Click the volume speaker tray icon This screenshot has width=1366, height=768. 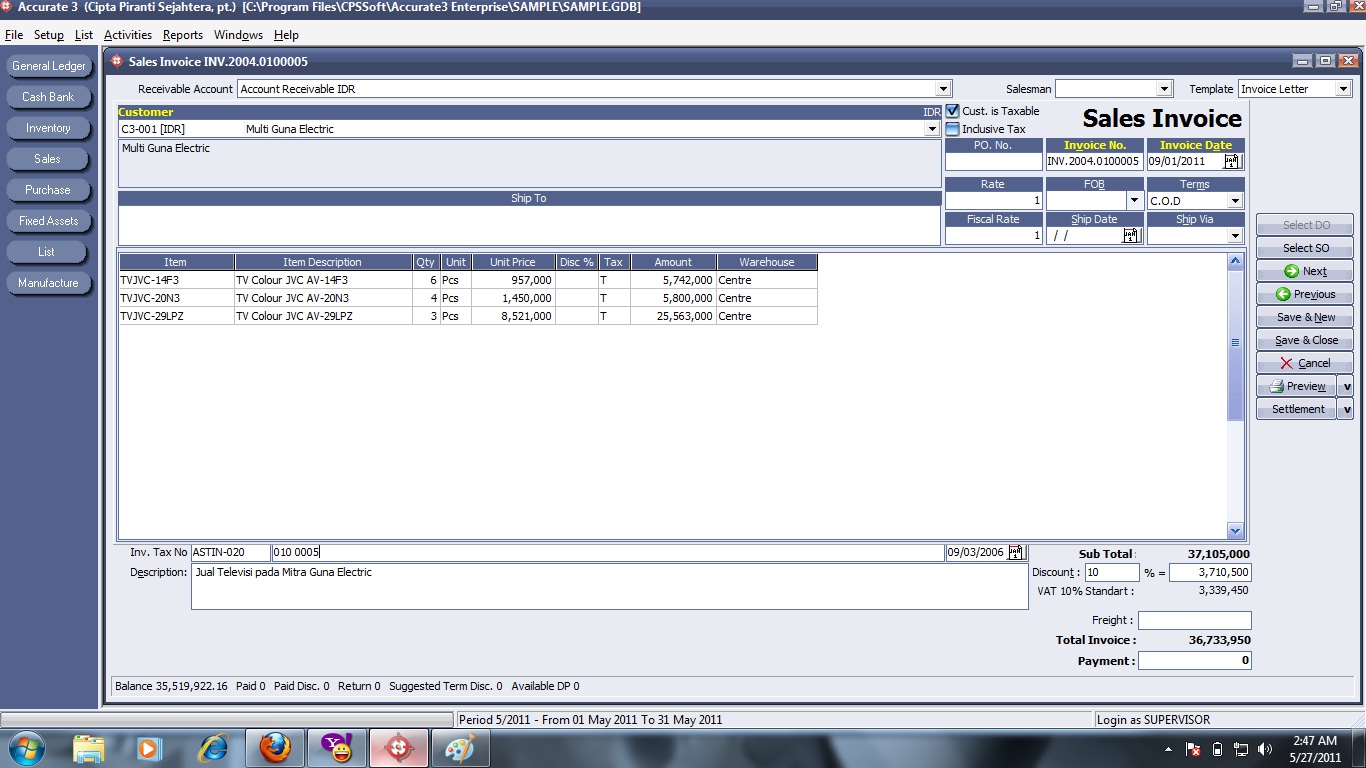tap(1265, 749)
